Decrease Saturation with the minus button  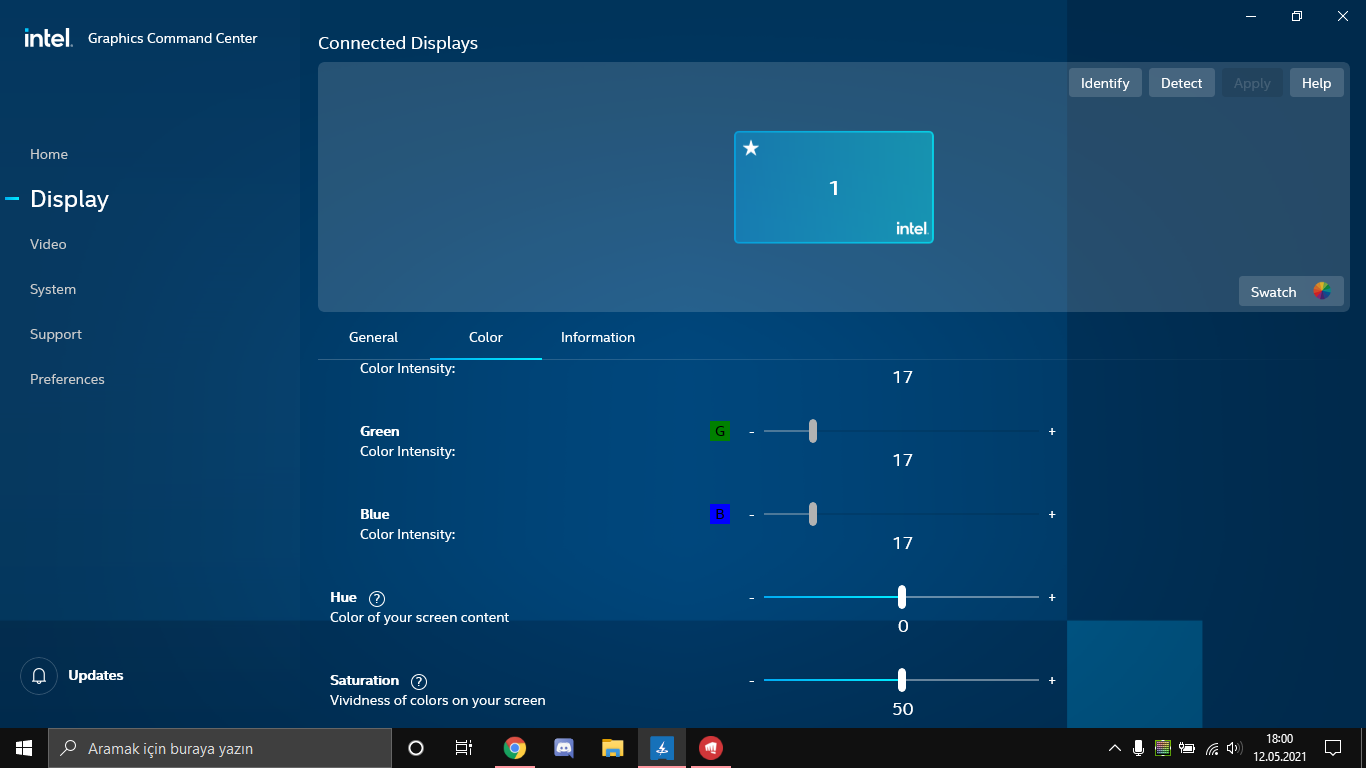click(x=752, y=680)
